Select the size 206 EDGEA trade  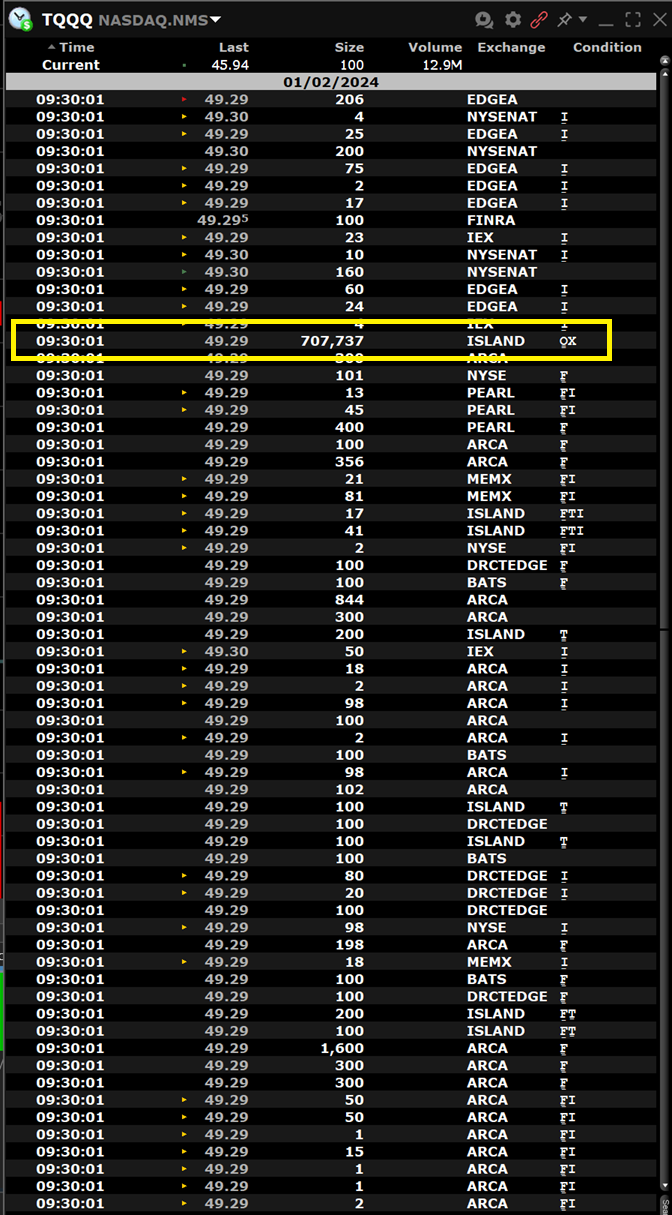click(x=331, y=99)
